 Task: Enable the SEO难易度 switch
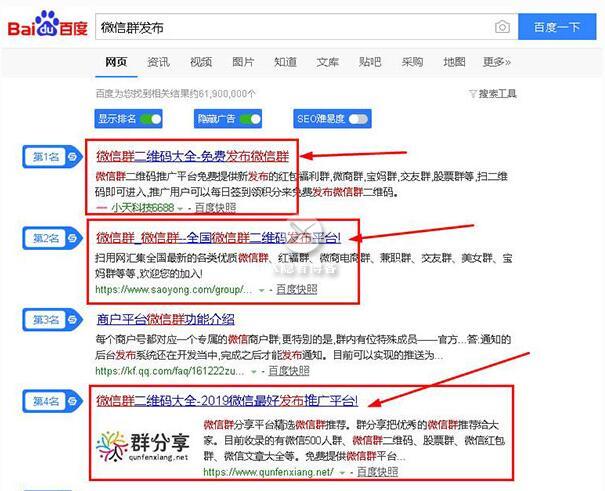point(358,119)
